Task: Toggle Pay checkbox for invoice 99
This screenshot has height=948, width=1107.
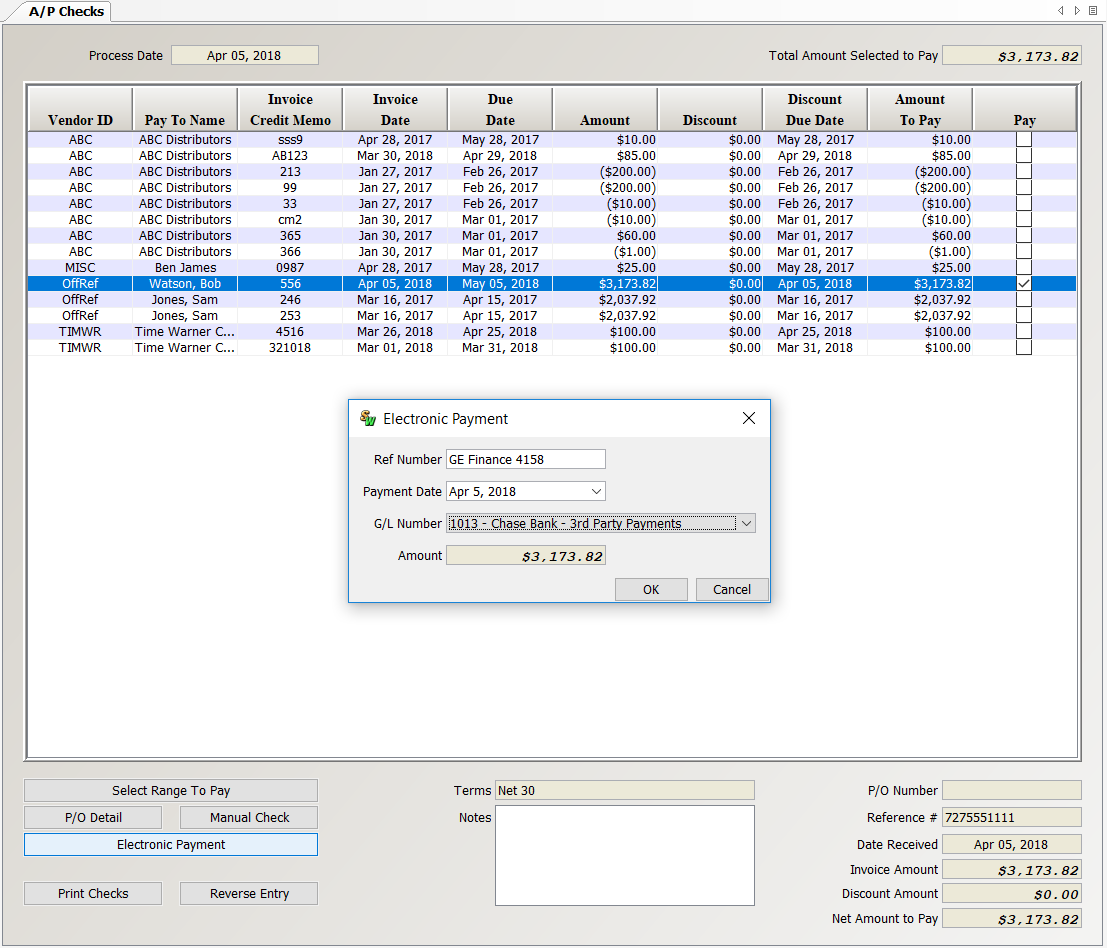Action: 1024,188
